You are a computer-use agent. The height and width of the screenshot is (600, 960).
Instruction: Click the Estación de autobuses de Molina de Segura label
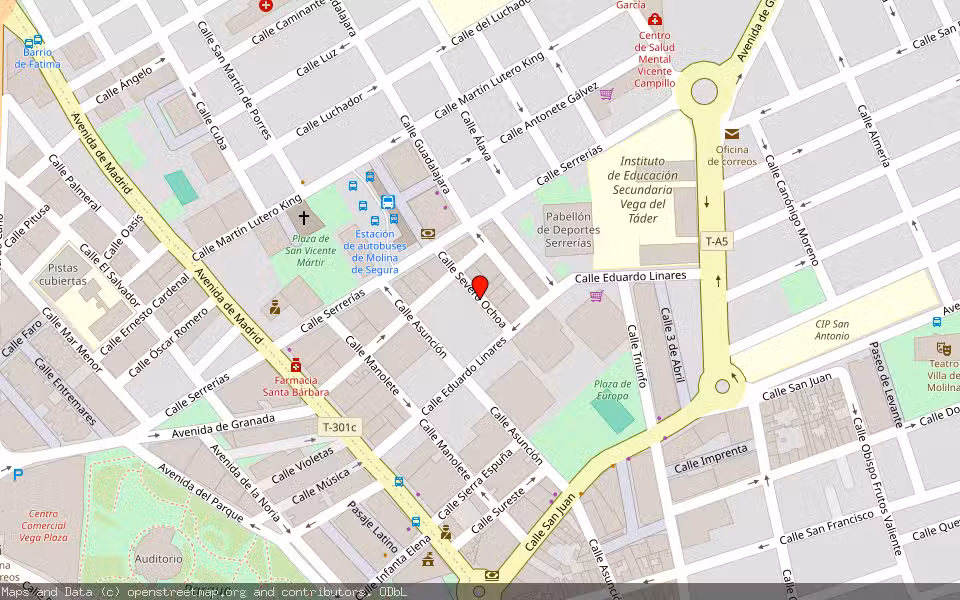coord(375,252)
